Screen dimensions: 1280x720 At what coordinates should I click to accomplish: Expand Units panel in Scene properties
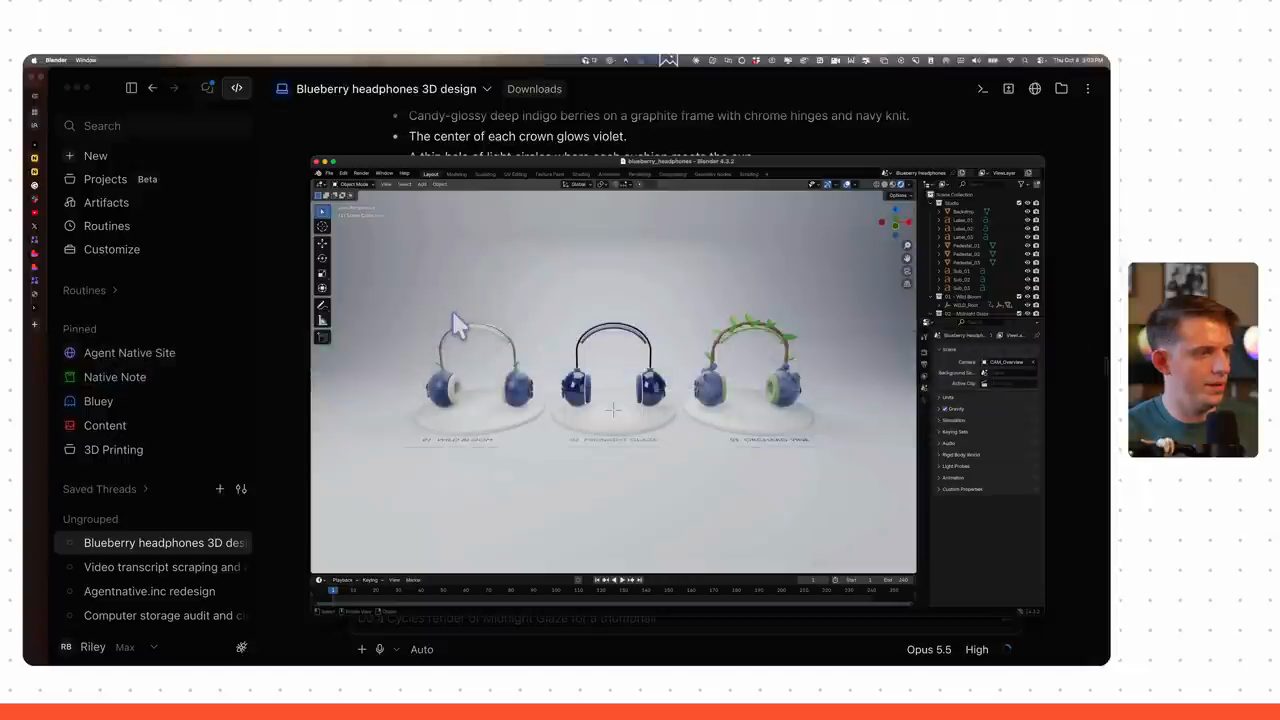[939, 397]
